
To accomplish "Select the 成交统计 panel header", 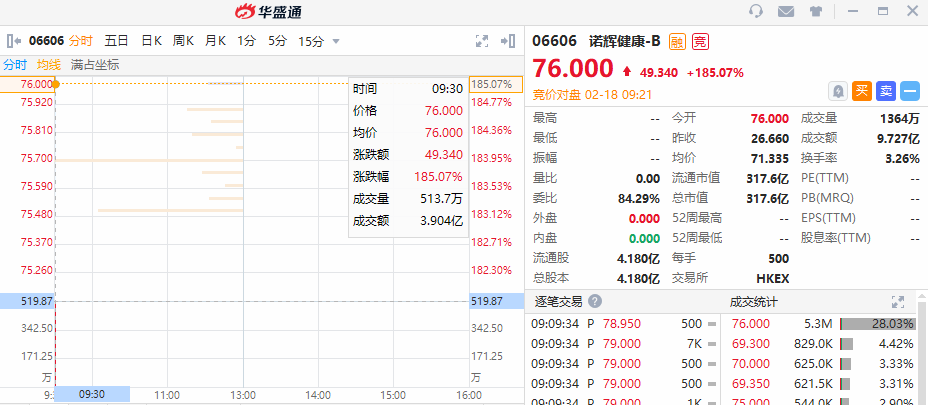I will pyautogui.click(x=753, y=302).
